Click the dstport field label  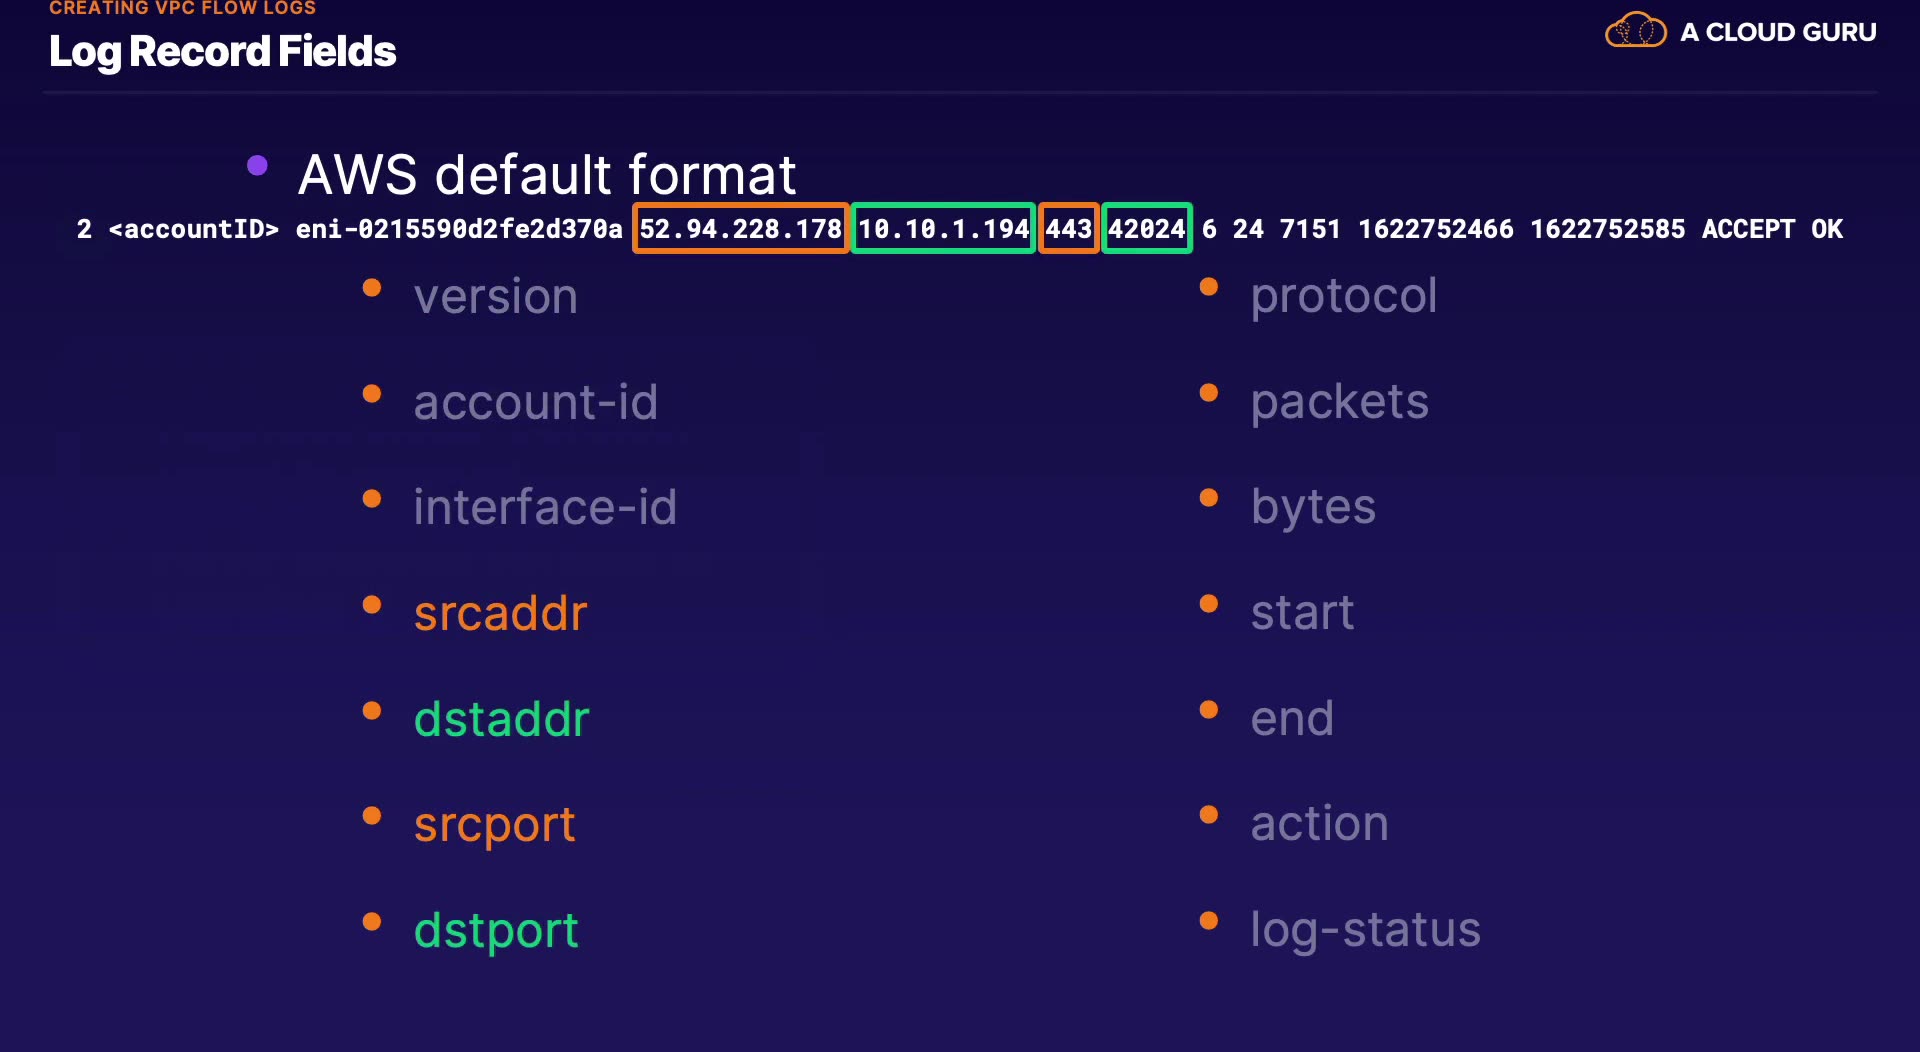click(496, 930)
